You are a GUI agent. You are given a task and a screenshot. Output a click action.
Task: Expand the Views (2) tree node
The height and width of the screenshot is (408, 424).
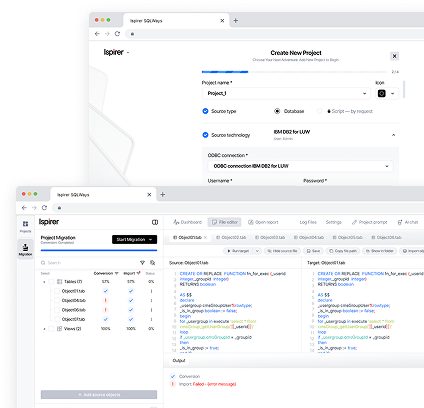click(x=44, y=329)
